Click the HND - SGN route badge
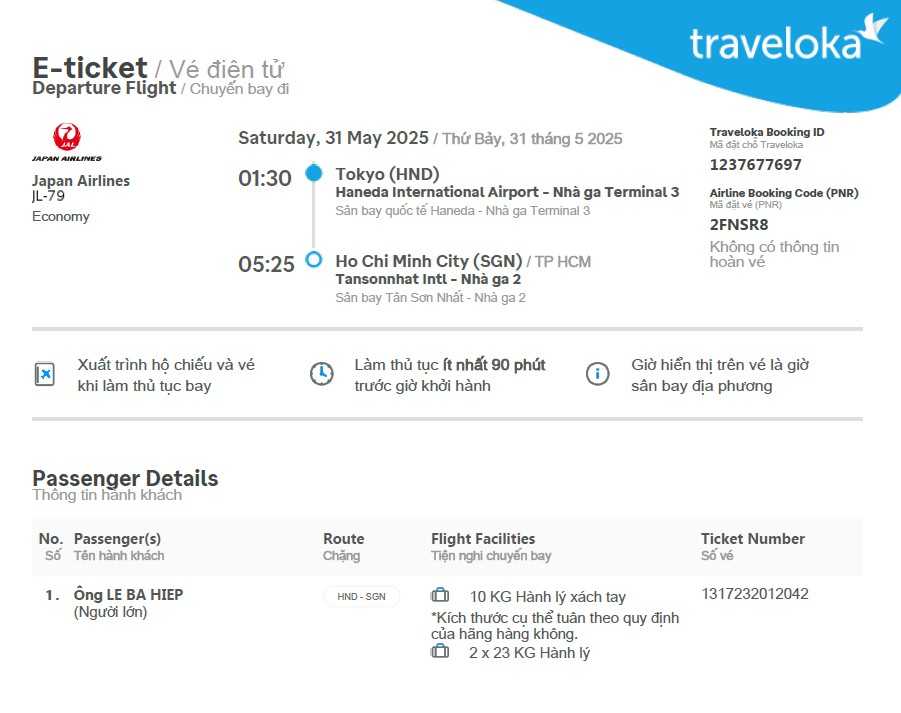Screen dimensions: 901x713 coord(361,597)
